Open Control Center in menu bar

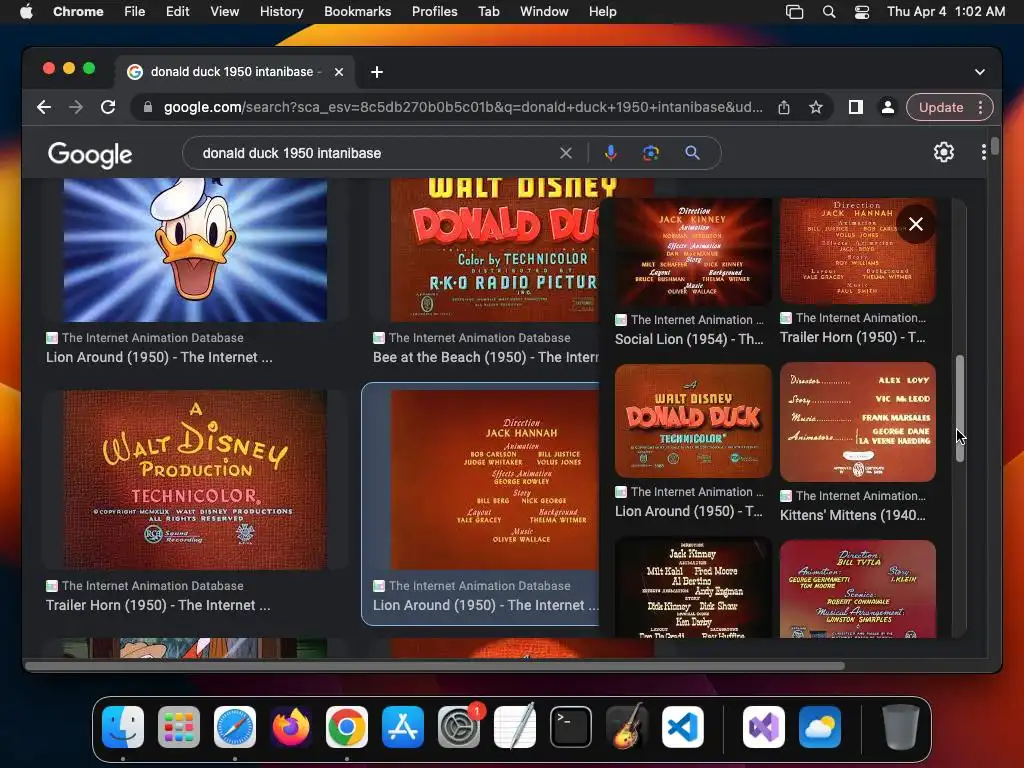[862, 11]
